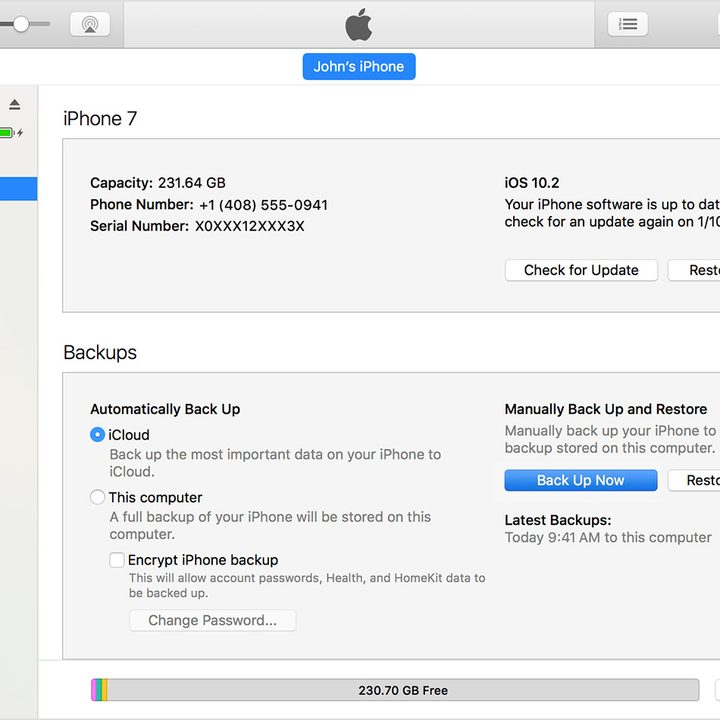Click the Backups section heading
This screenshot has height=720, width=720.
coord(100,352)
